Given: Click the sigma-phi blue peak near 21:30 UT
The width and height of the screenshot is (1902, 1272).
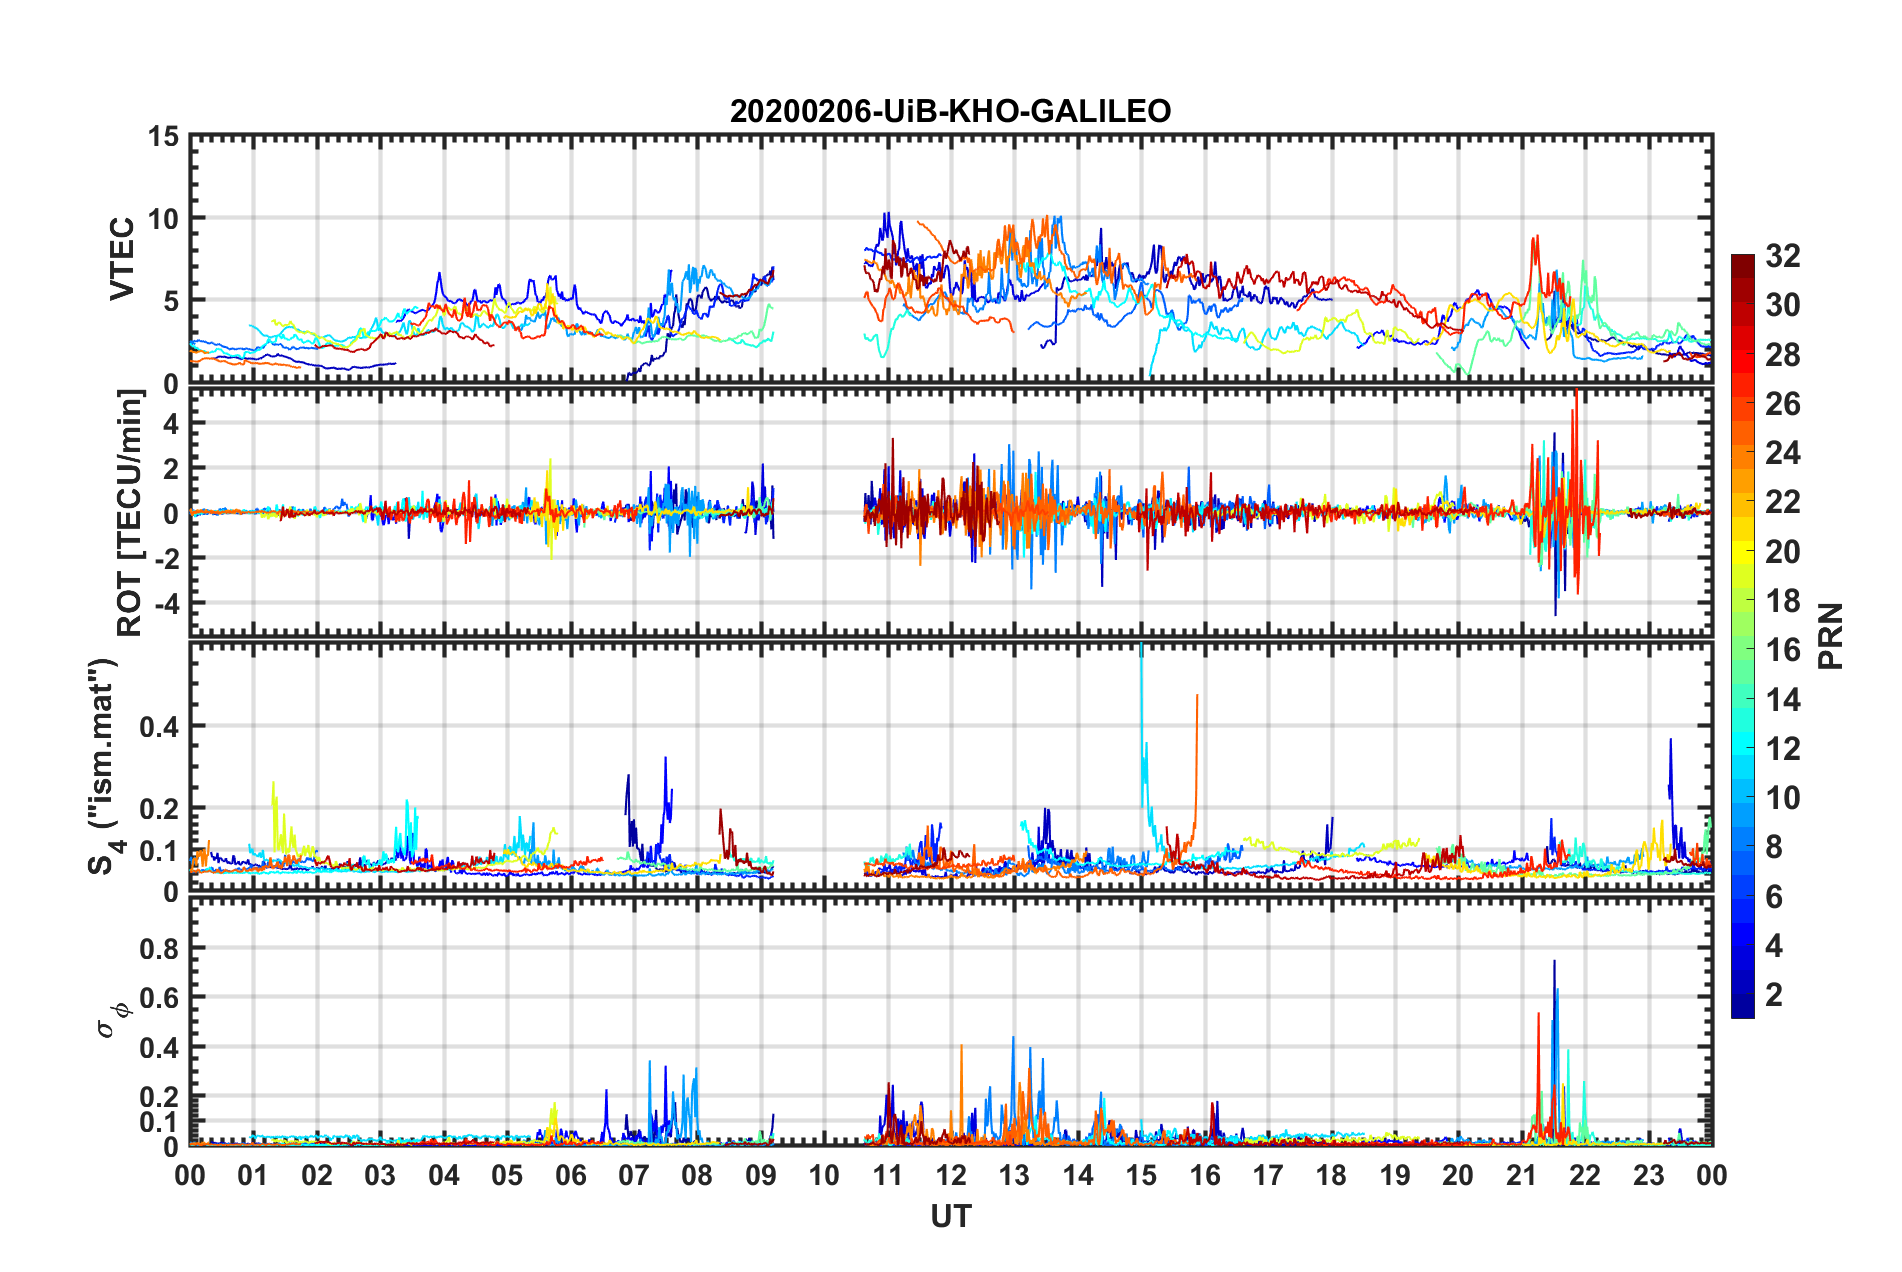Looking at the screenshot, I should tap(1554, 963).
